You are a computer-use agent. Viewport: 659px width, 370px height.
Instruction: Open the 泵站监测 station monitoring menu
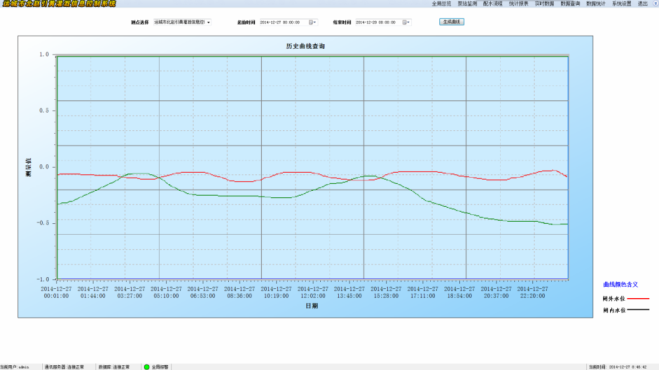click(467, 3)
